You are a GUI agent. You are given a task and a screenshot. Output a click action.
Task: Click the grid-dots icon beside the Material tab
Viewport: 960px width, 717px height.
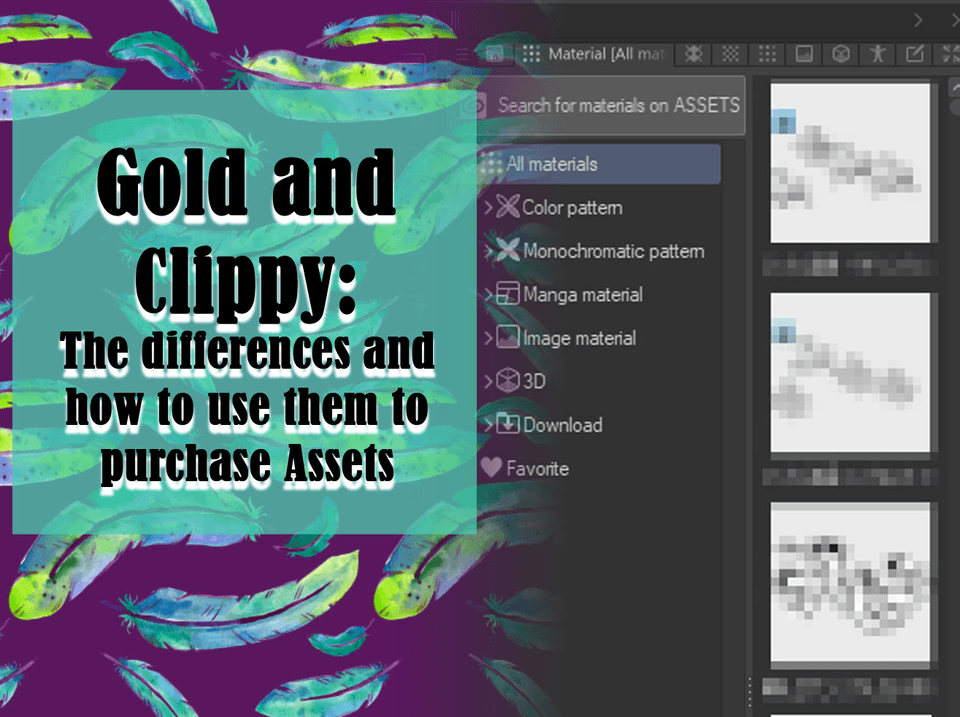[532, 55]
